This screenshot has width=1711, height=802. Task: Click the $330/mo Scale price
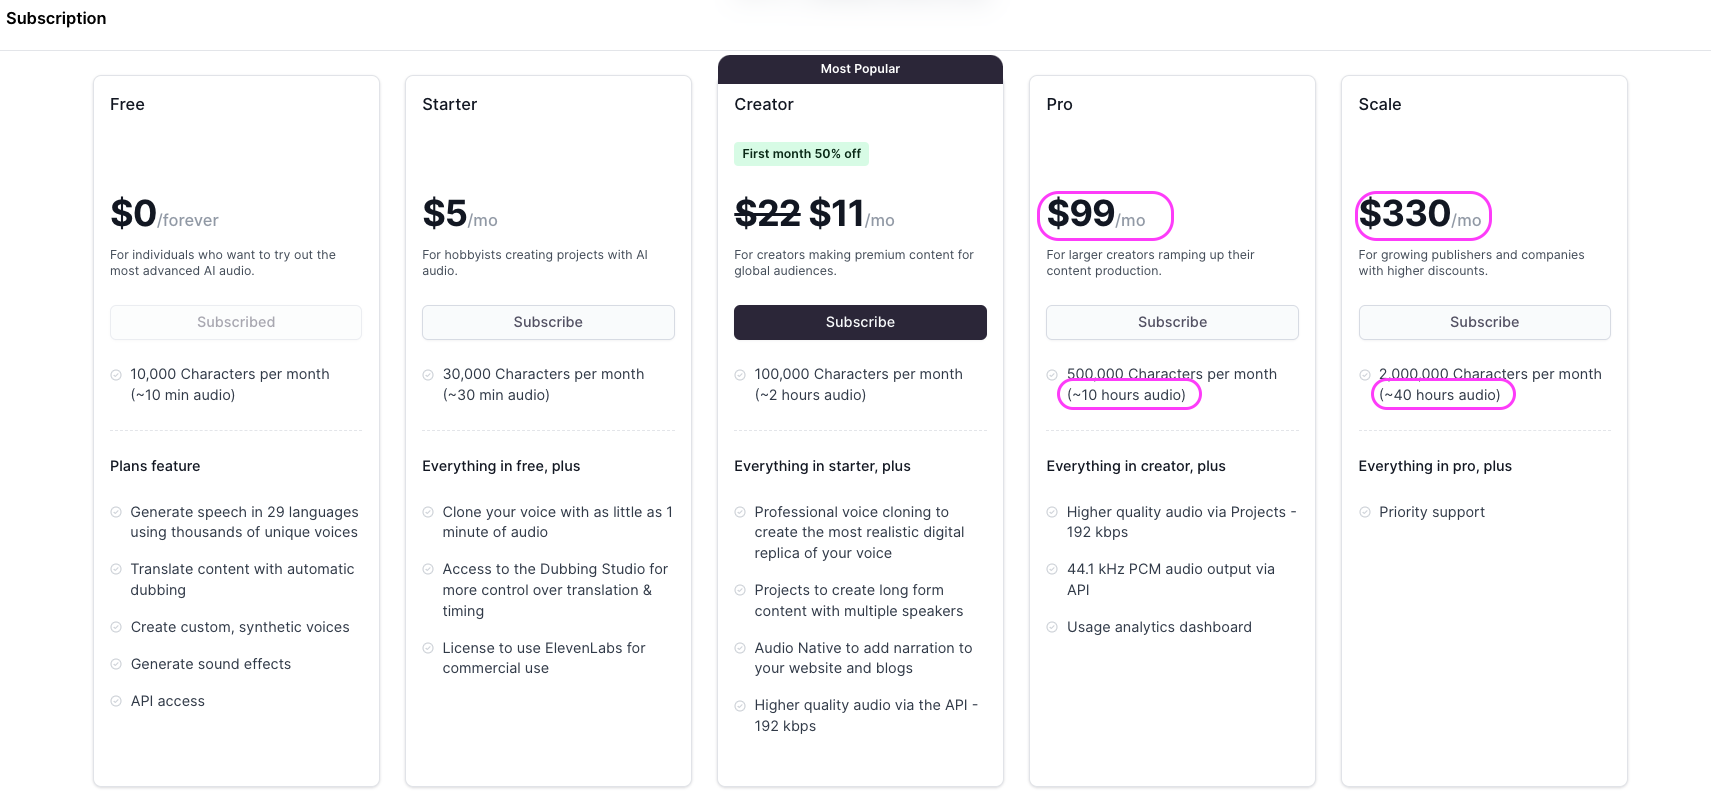(x=1420, y=214)
